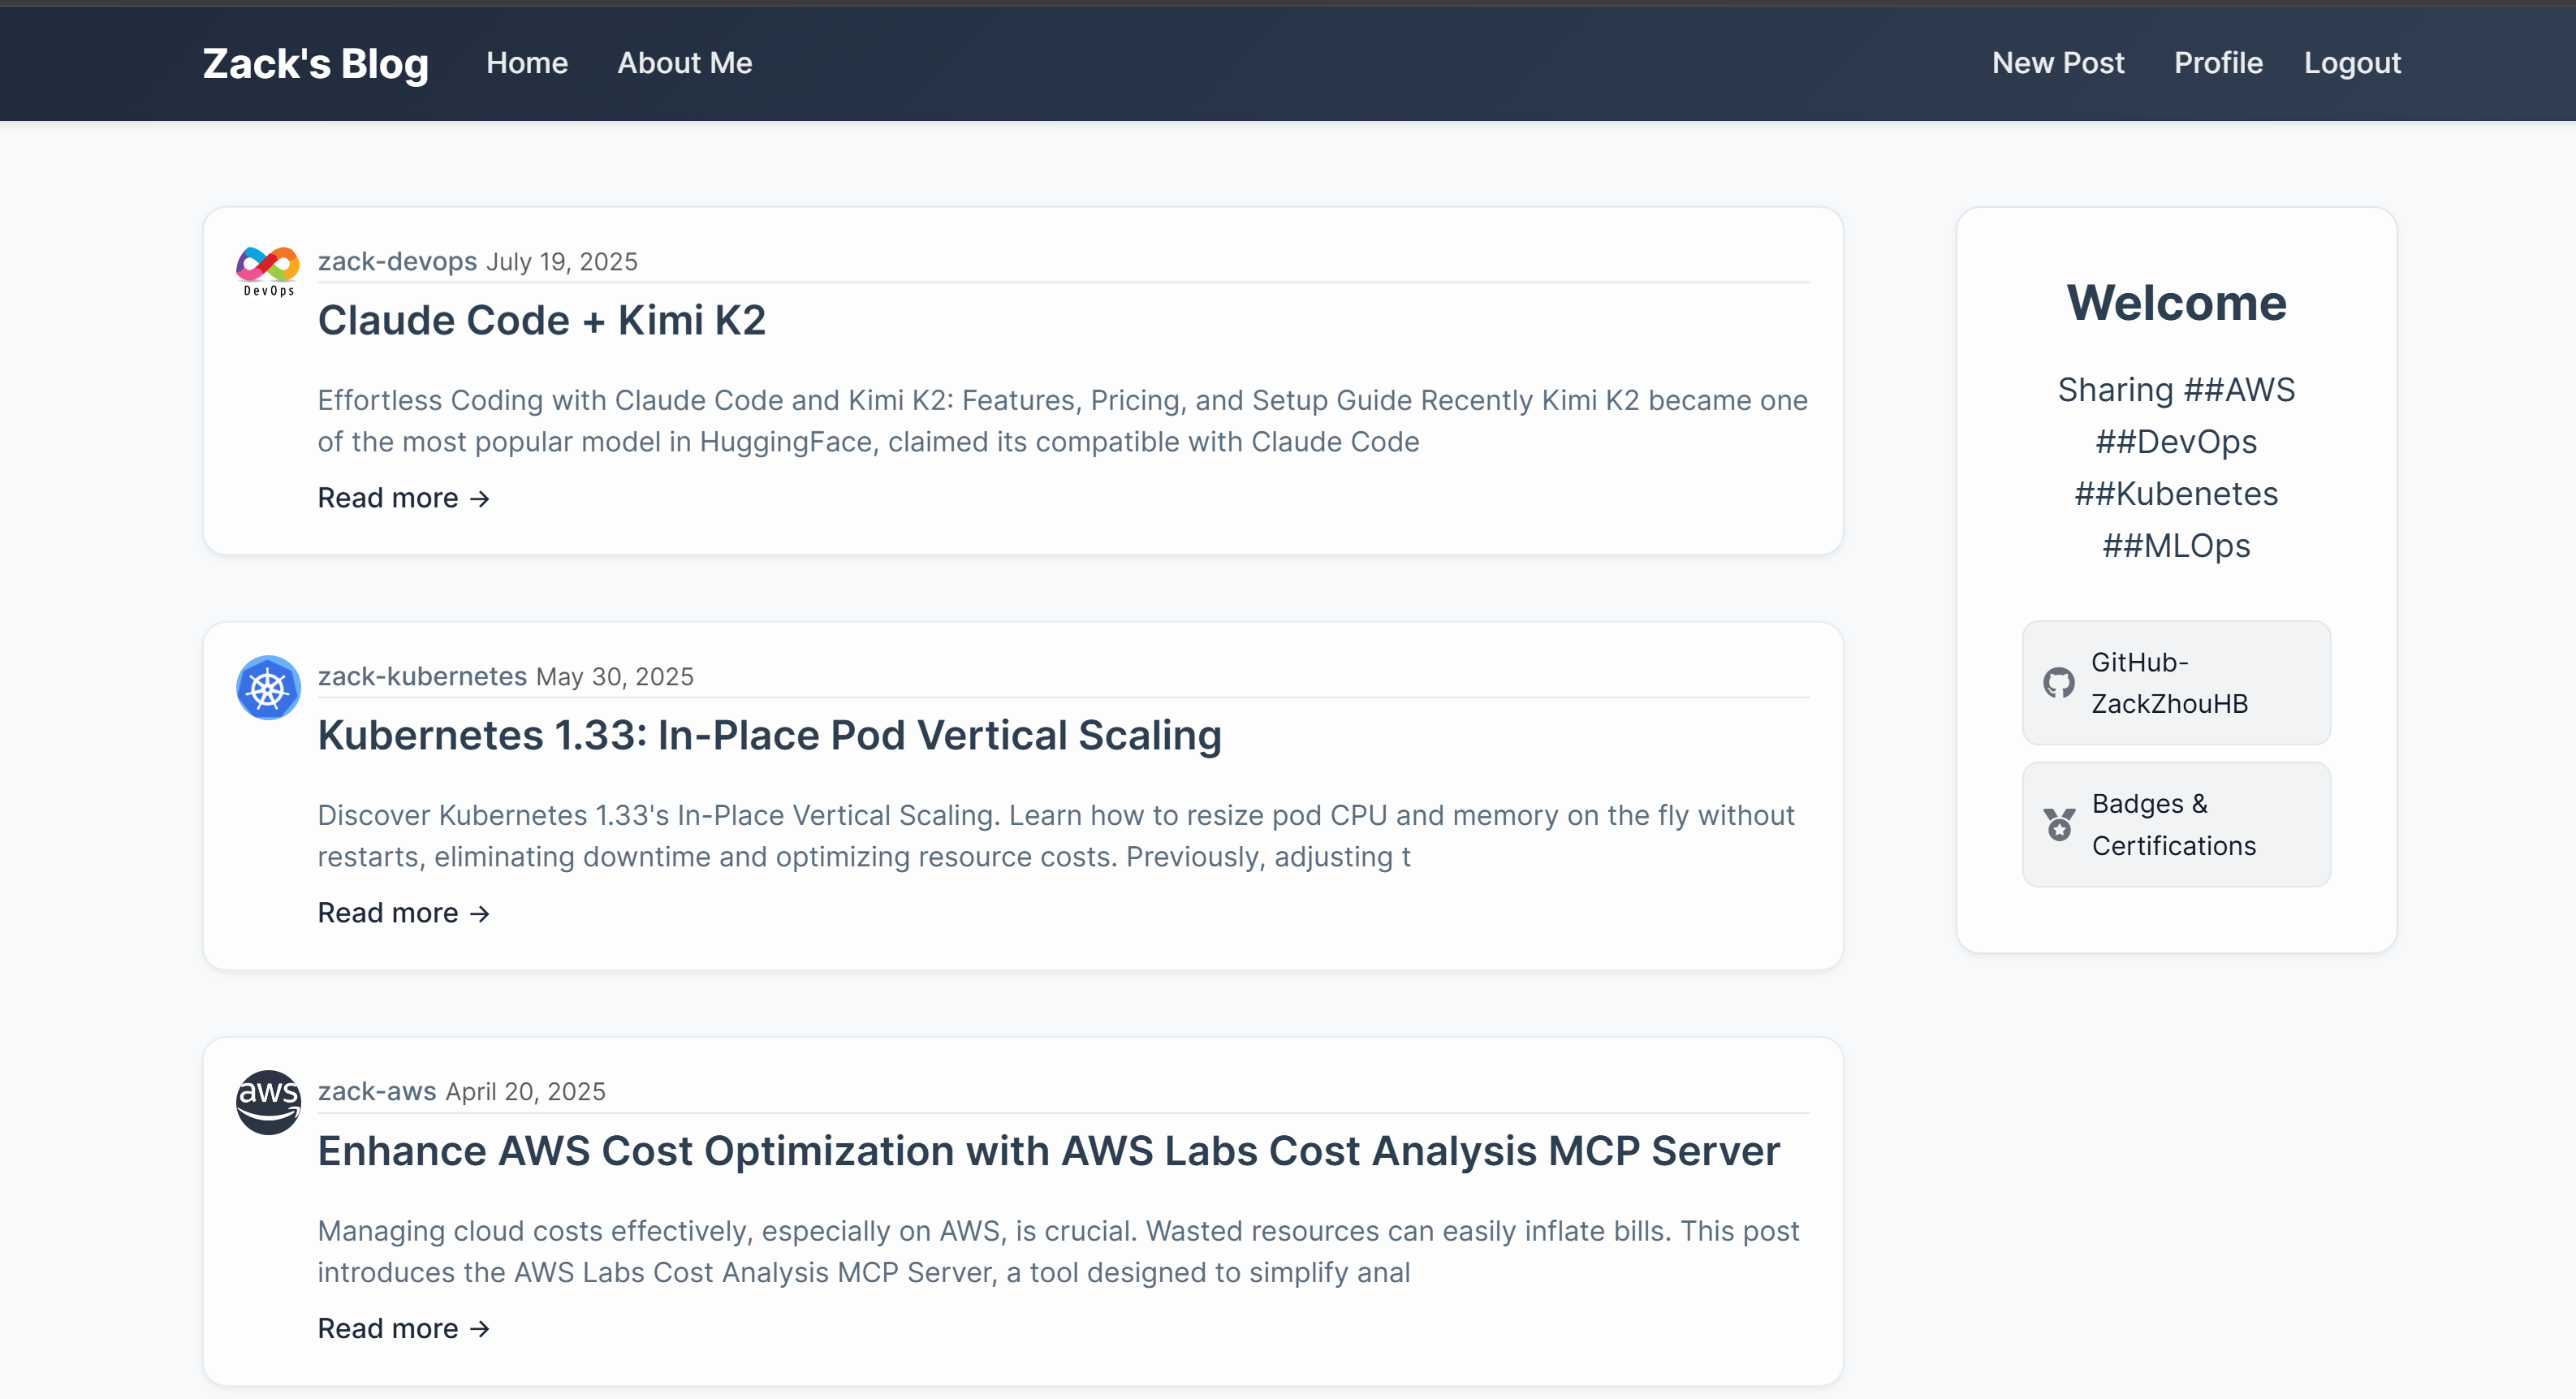Click the date July 19, 2025
Screen dimensions: 2576x1399
pyautogui.click(x=562, y=262)
